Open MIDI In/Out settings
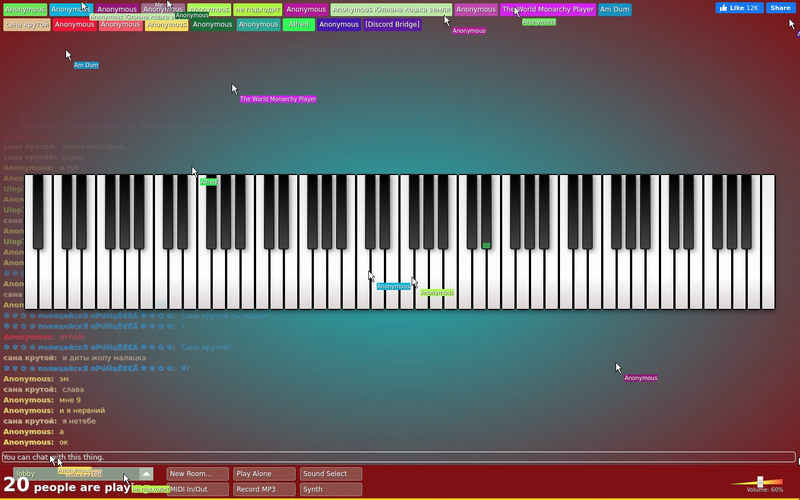The width and height of the screenshot is (800, 500). click(197, 489)
